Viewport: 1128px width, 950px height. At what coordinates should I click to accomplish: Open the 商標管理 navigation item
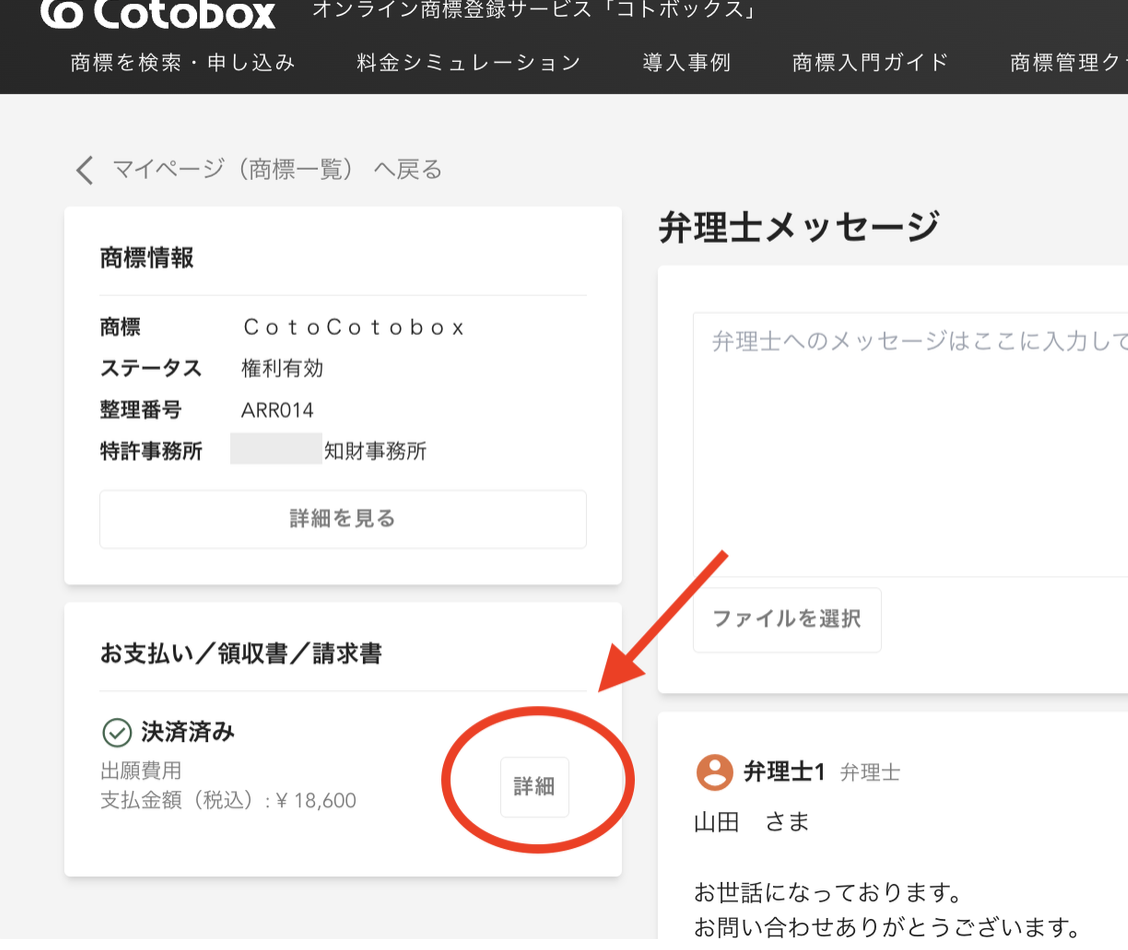[x=1068, y=63]
